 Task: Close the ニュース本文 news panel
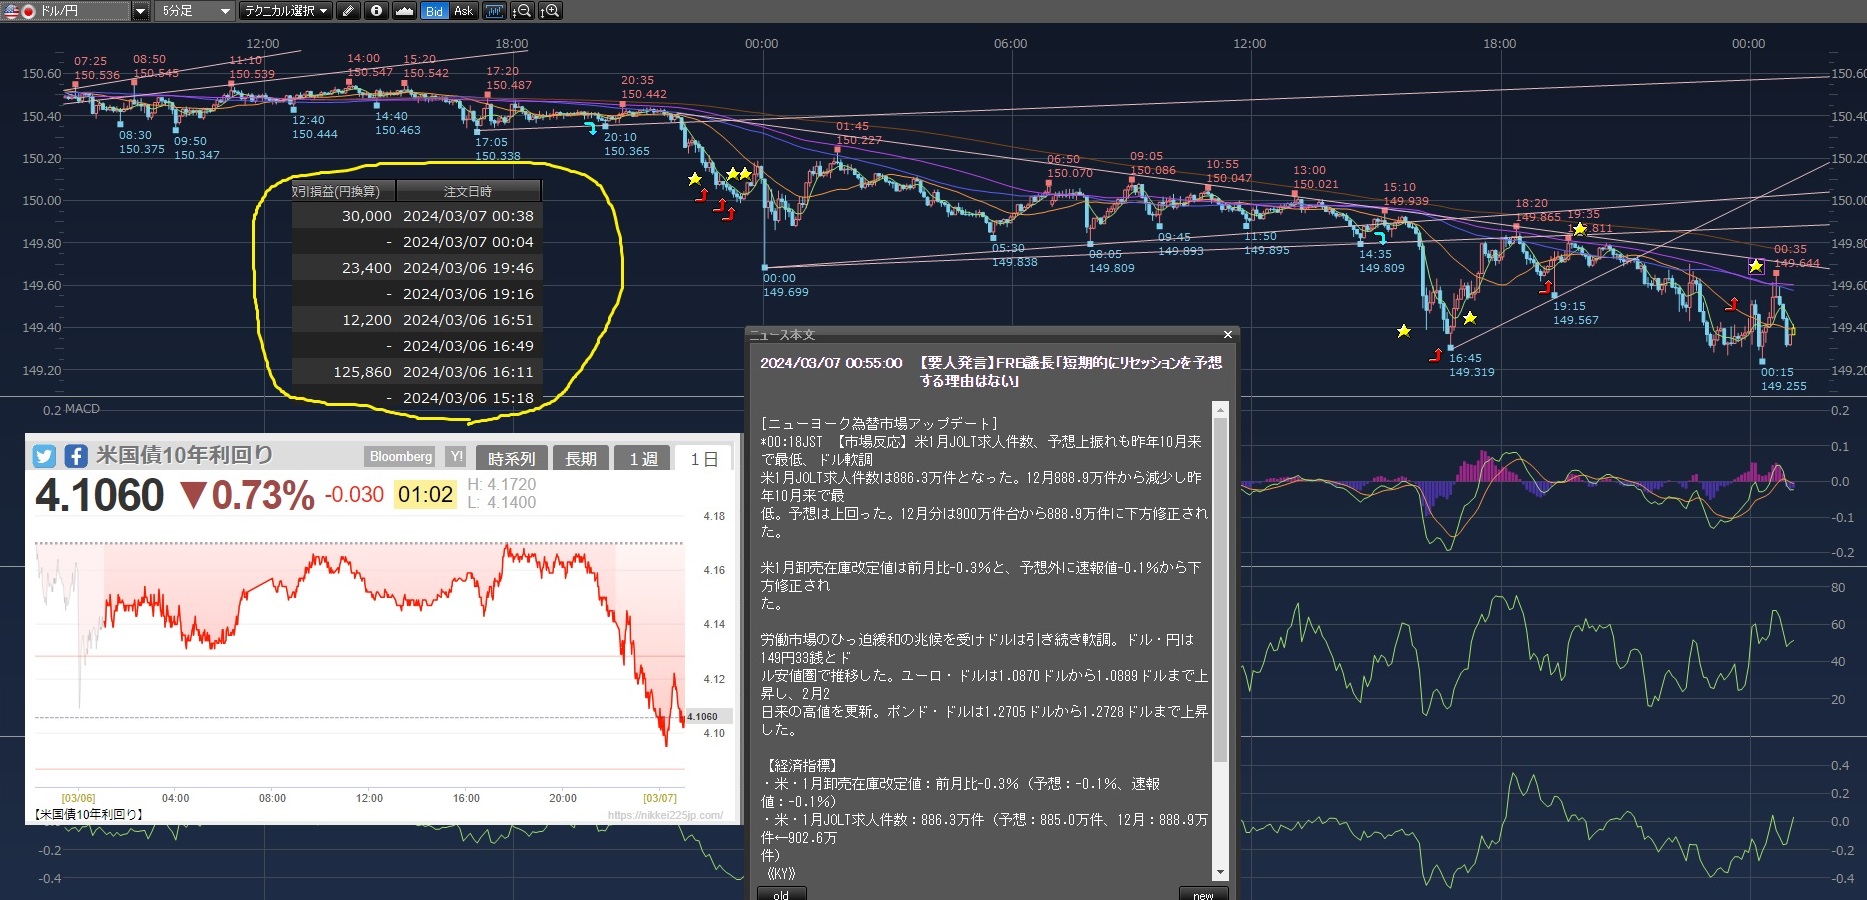pos(1228,335)
